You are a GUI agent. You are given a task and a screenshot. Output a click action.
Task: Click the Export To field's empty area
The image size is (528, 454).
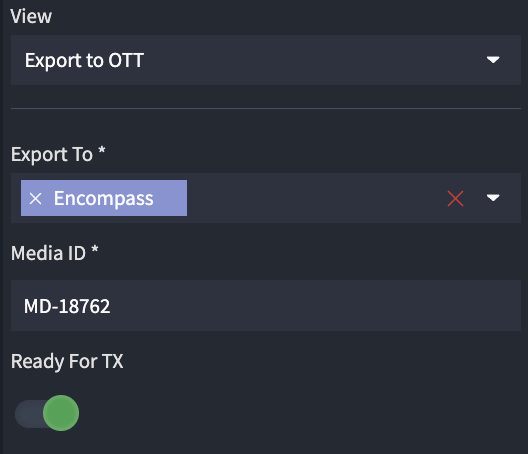point(313,198)
